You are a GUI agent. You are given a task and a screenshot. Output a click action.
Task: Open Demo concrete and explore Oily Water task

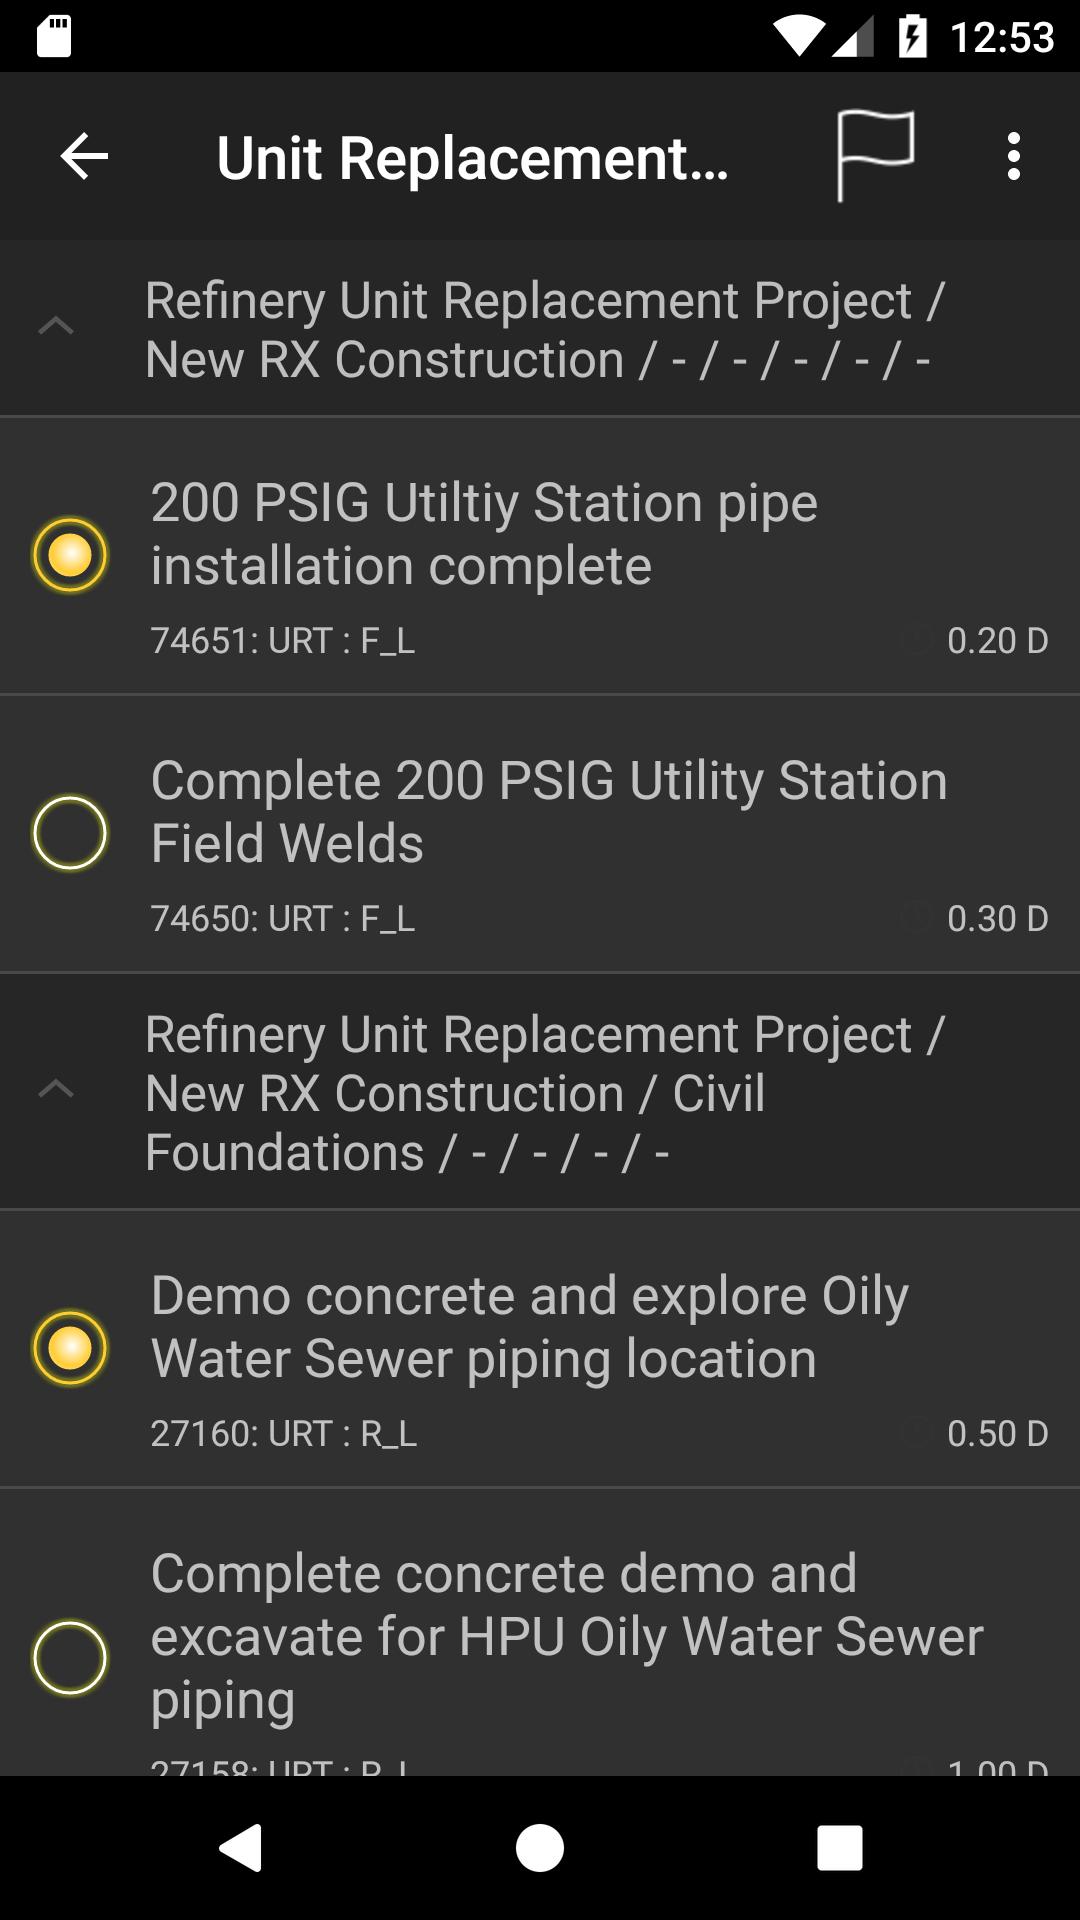(x=540, y=1349)
